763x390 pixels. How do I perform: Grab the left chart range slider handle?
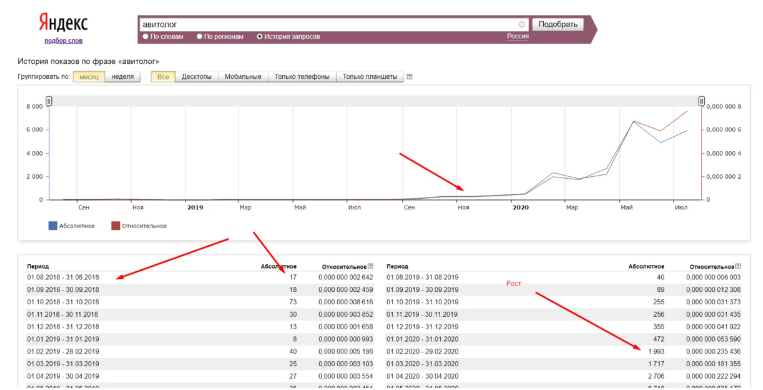pyautogui.click(x=49, y=101)
